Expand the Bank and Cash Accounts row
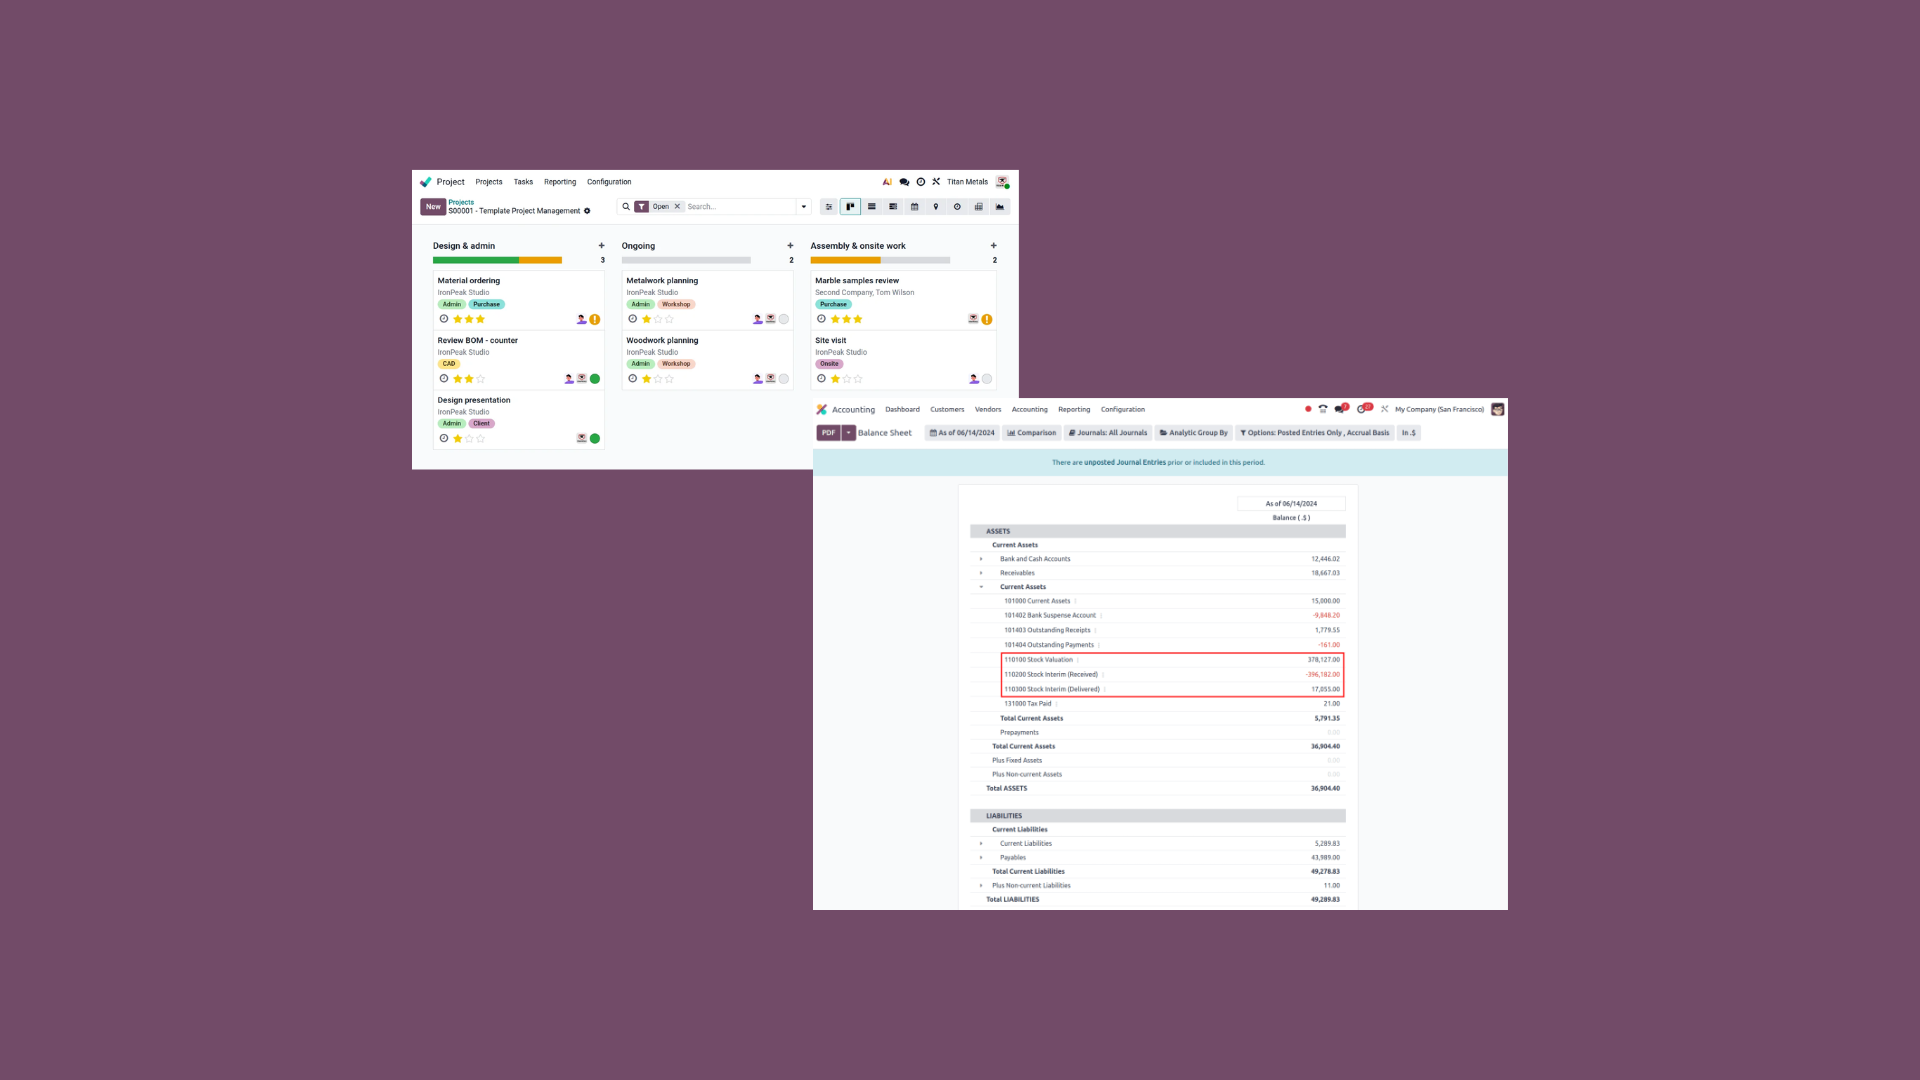 point(981,559)
